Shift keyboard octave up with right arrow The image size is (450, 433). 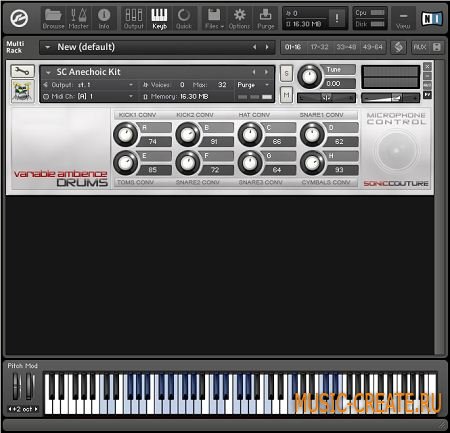[36, 409]
